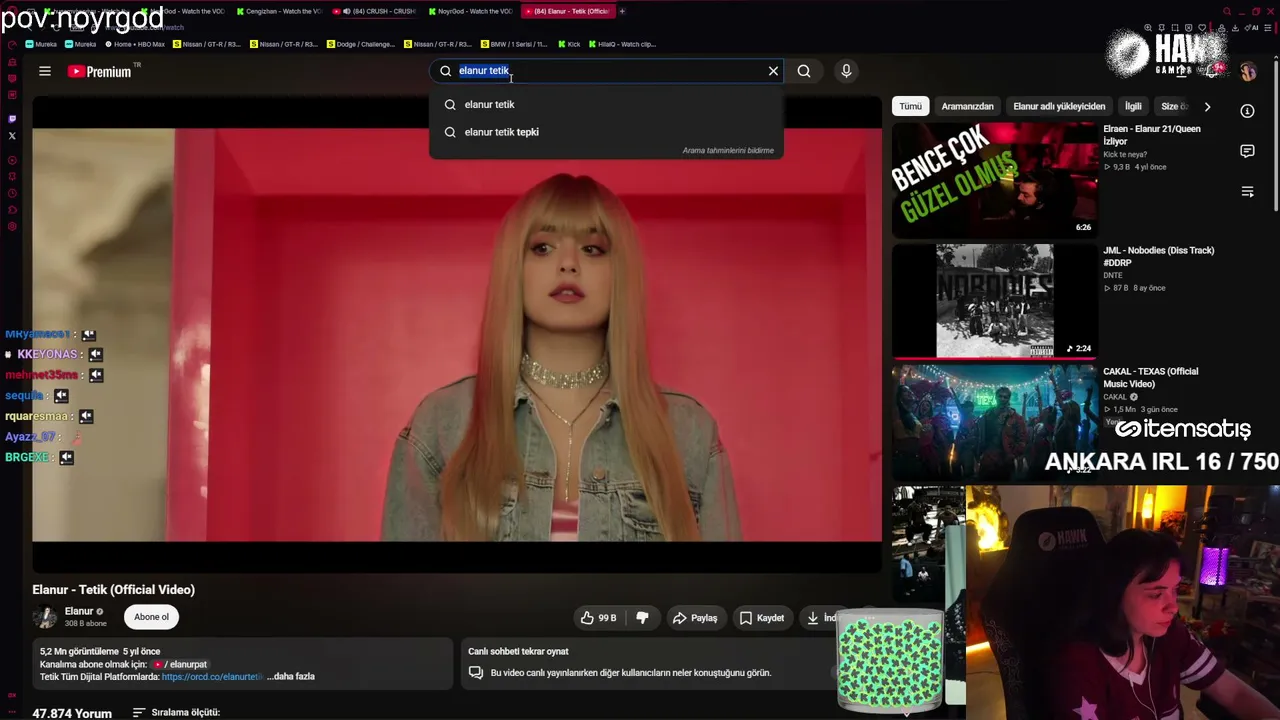This screenshot has height=720, width=1280.
Task: Clear the search box with the X
Action: pos(773,71)
